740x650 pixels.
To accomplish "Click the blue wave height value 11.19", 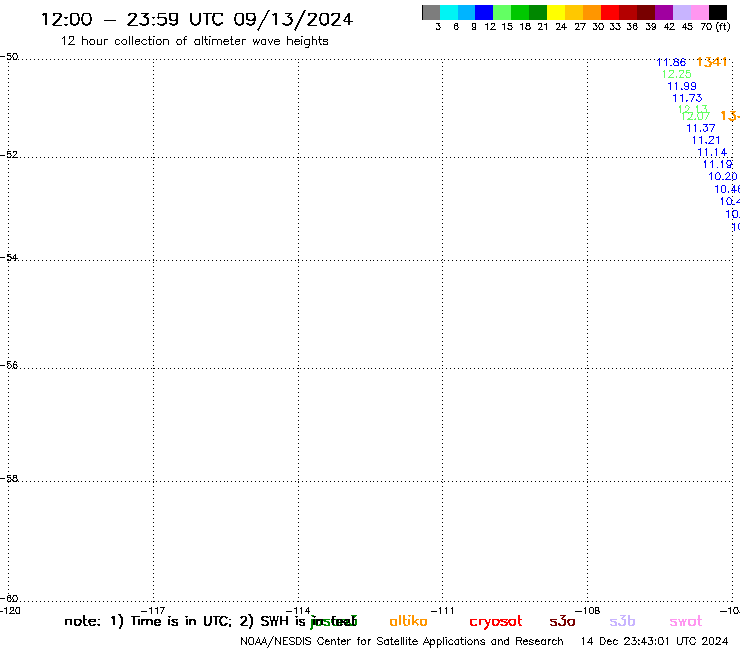I will click(x=717, y=164).
